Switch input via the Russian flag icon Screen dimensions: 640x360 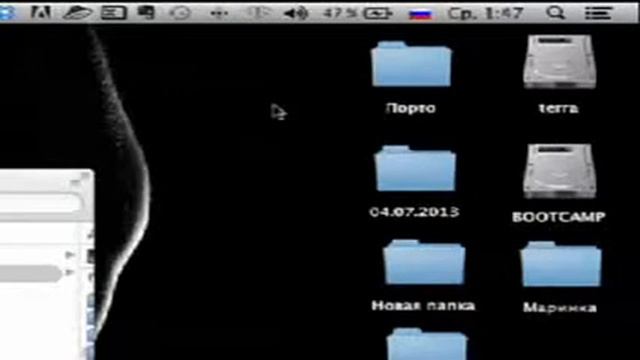[420, 14]
